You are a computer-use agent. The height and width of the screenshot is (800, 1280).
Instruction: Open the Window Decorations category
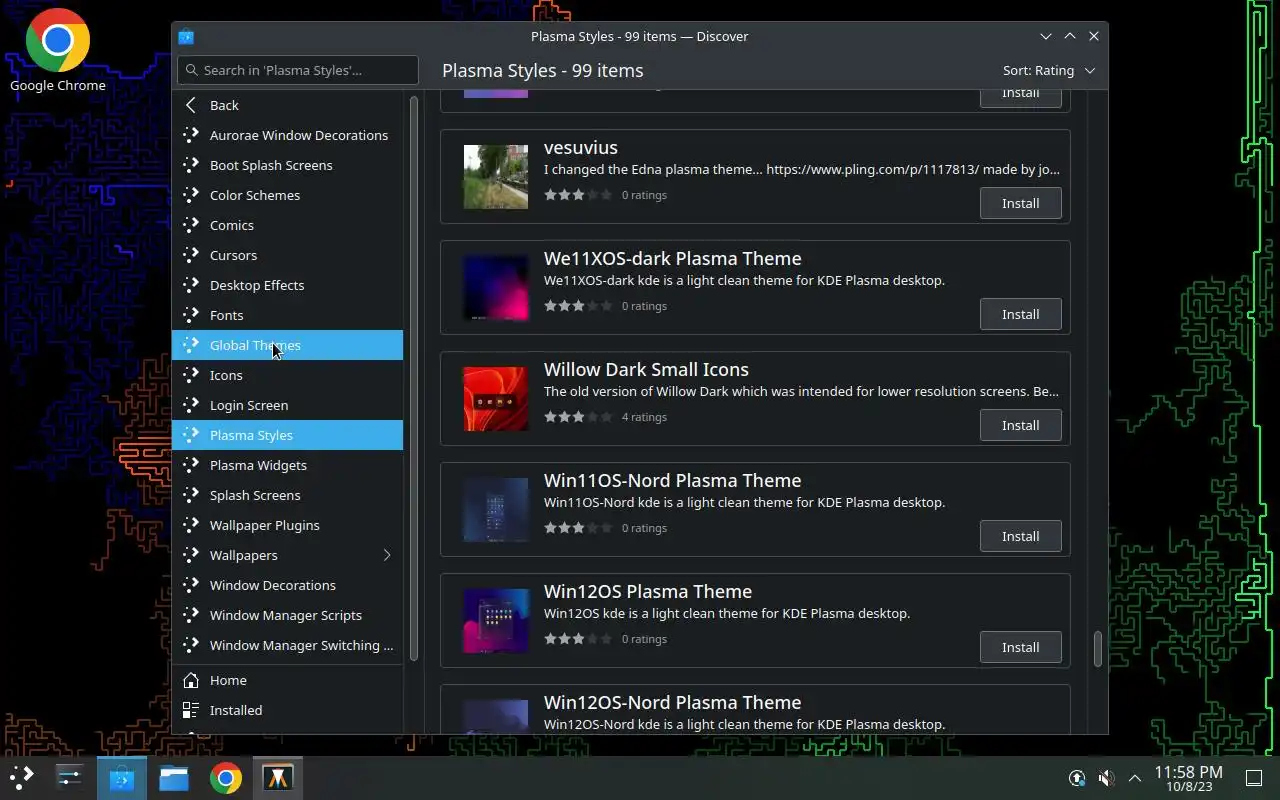(x=288, y=585)
